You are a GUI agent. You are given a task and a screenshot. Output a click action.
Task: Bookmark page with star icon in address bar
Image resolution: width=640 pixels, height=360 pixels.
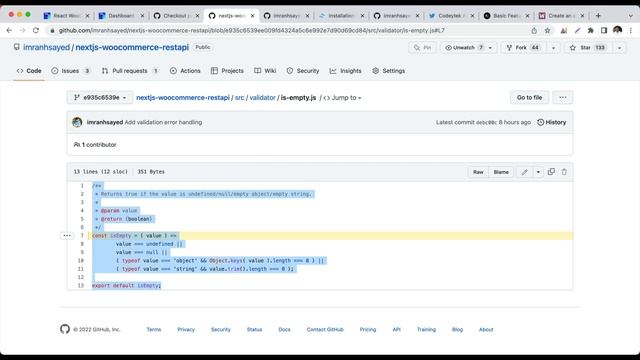click(547, 30)
